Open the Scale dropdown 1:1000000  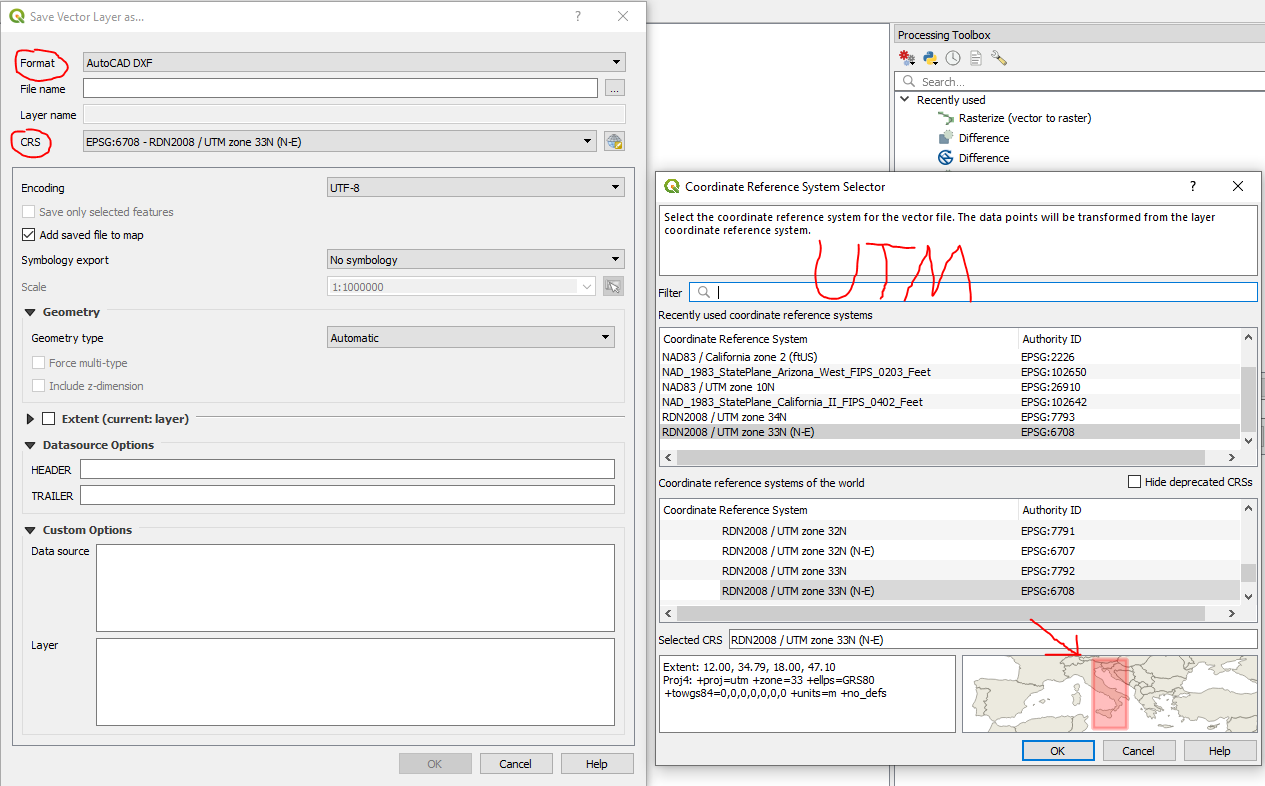(462, 287)
